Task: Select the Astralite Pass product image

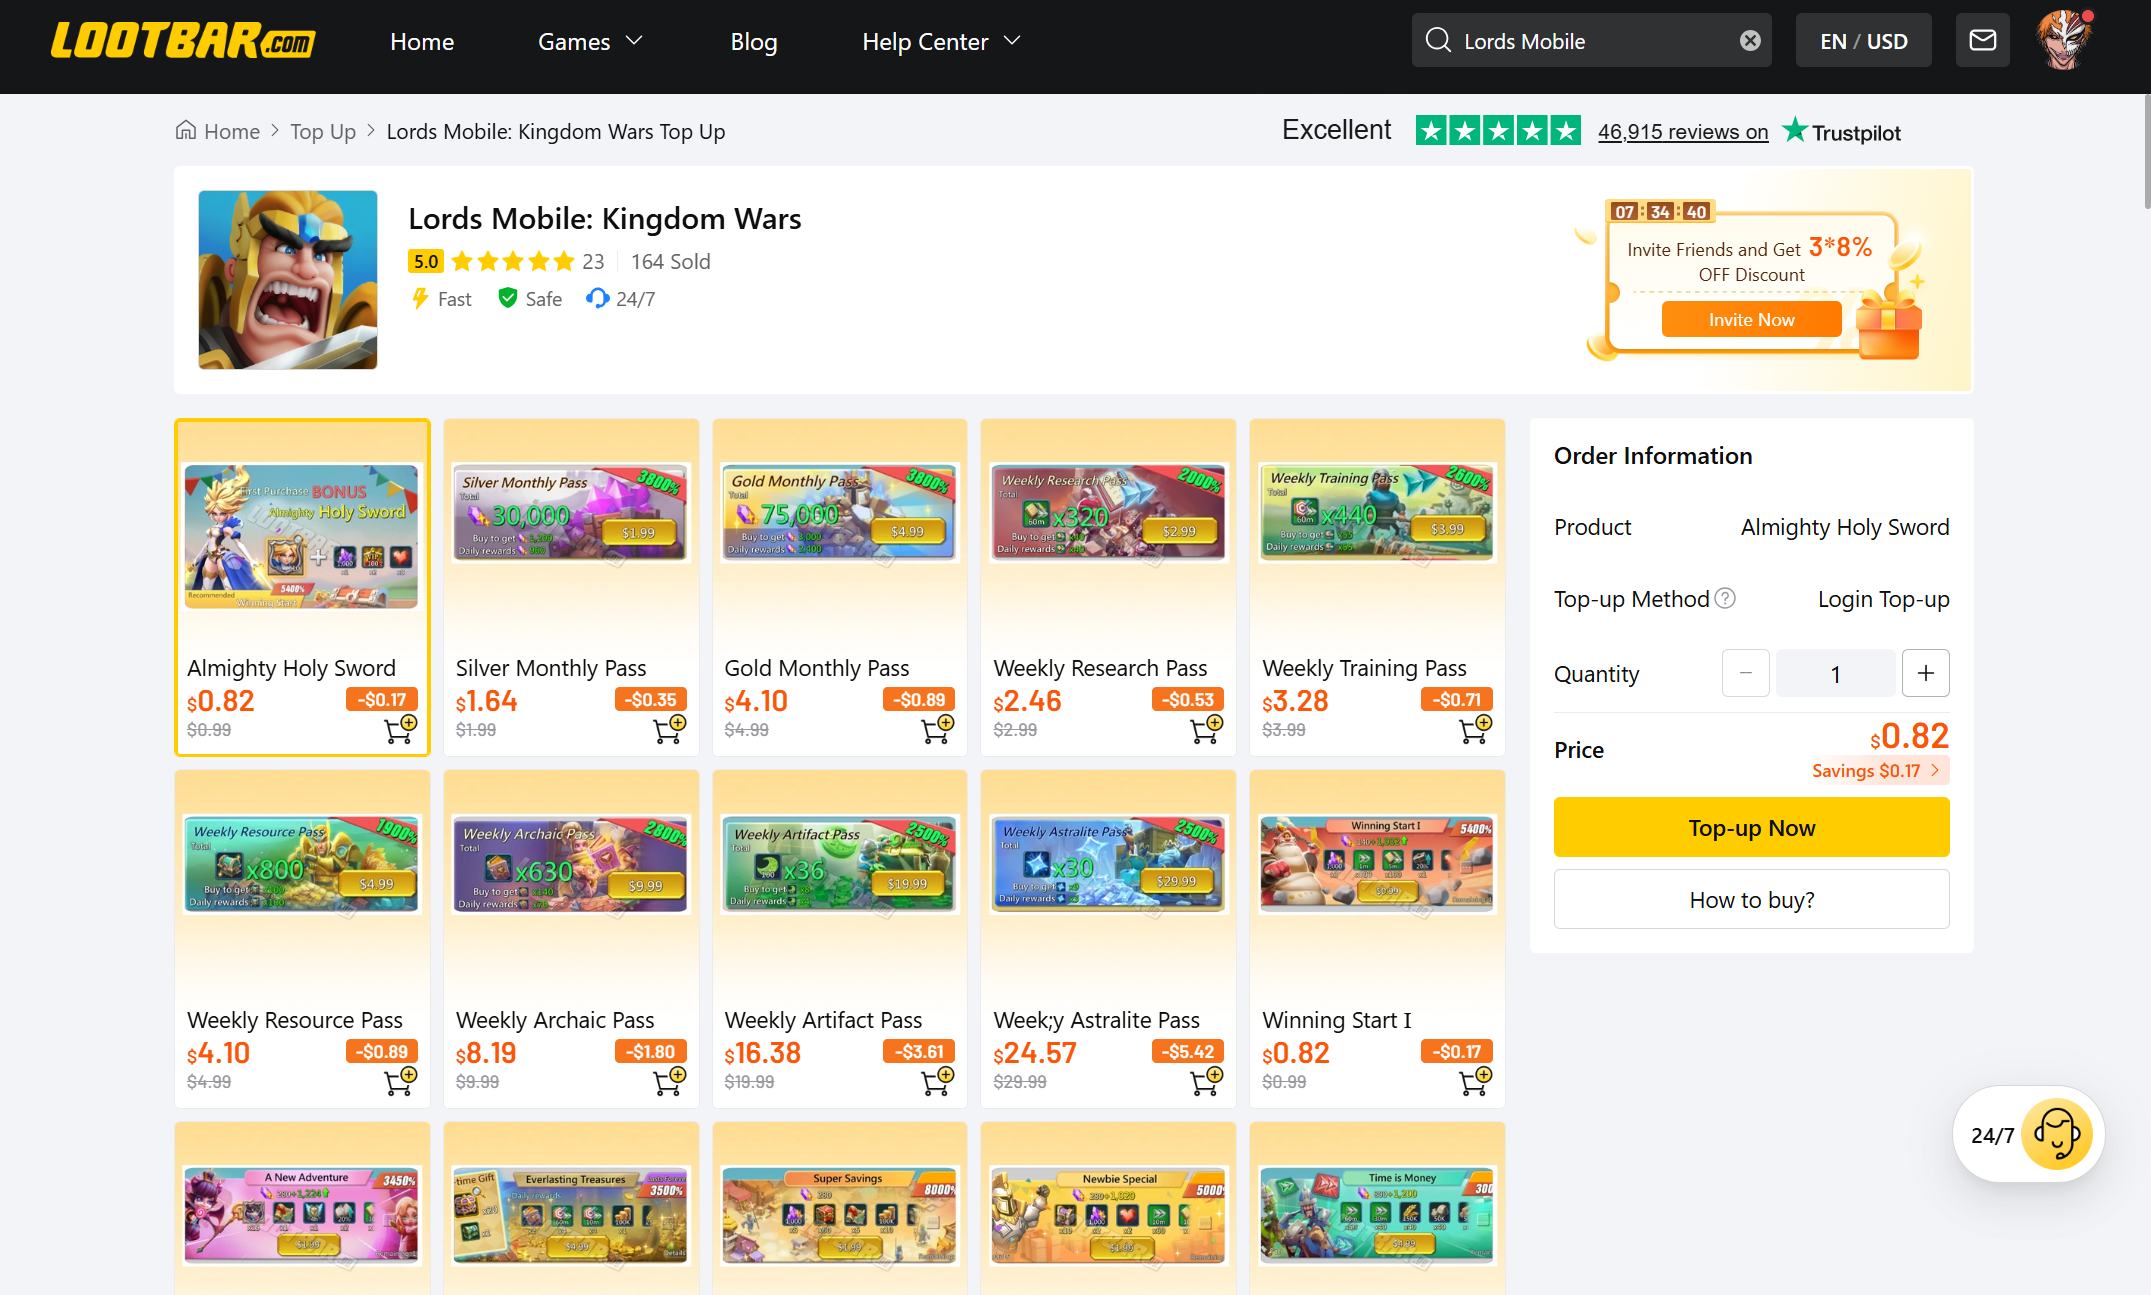Action: click(1109, 864)
